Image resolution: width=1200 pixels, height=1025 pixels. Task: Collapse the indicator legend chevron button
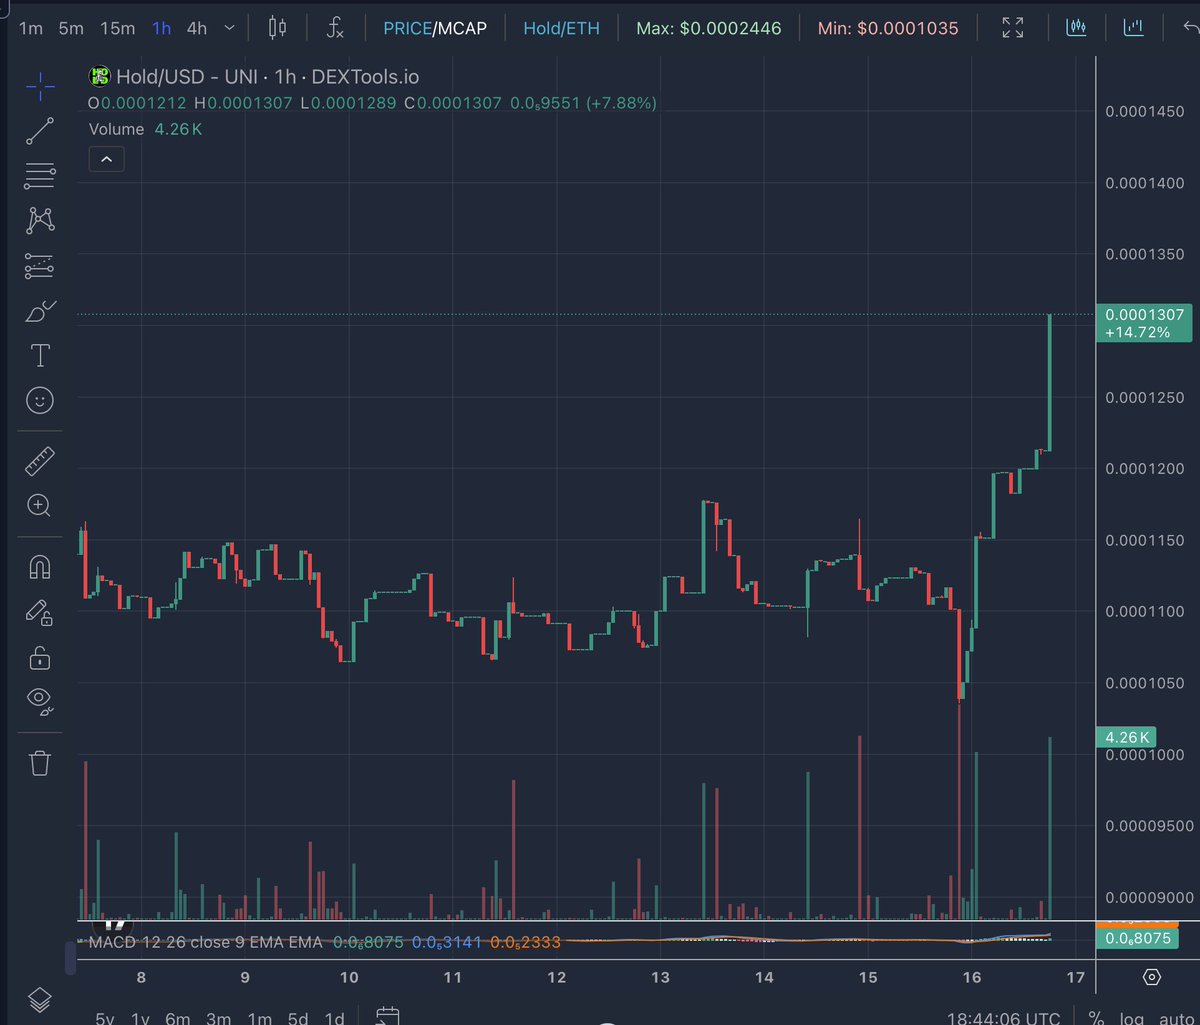107,158
